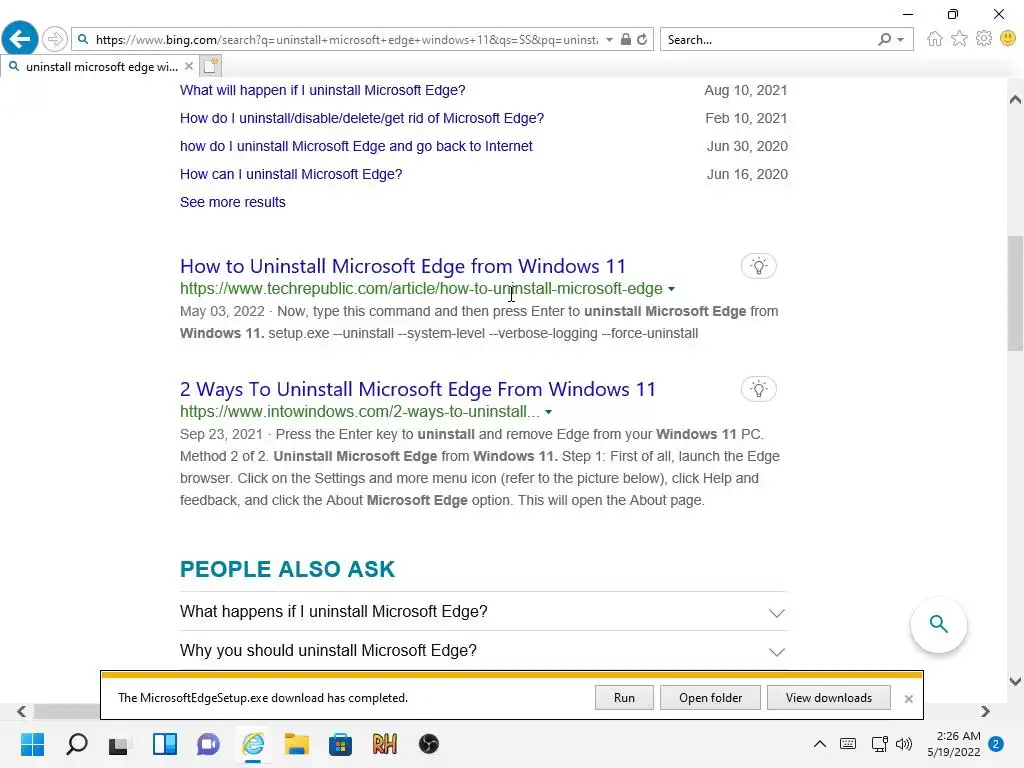The width and height of the screenshot is (1024, 768).
Task: Show hidden system tray icons
Action: point(820,744)
